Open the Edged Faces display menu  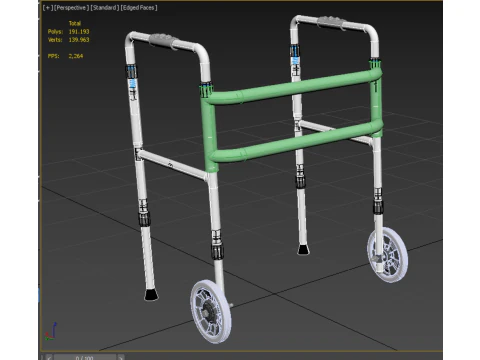pyautogui.click(x=139, y=8)
